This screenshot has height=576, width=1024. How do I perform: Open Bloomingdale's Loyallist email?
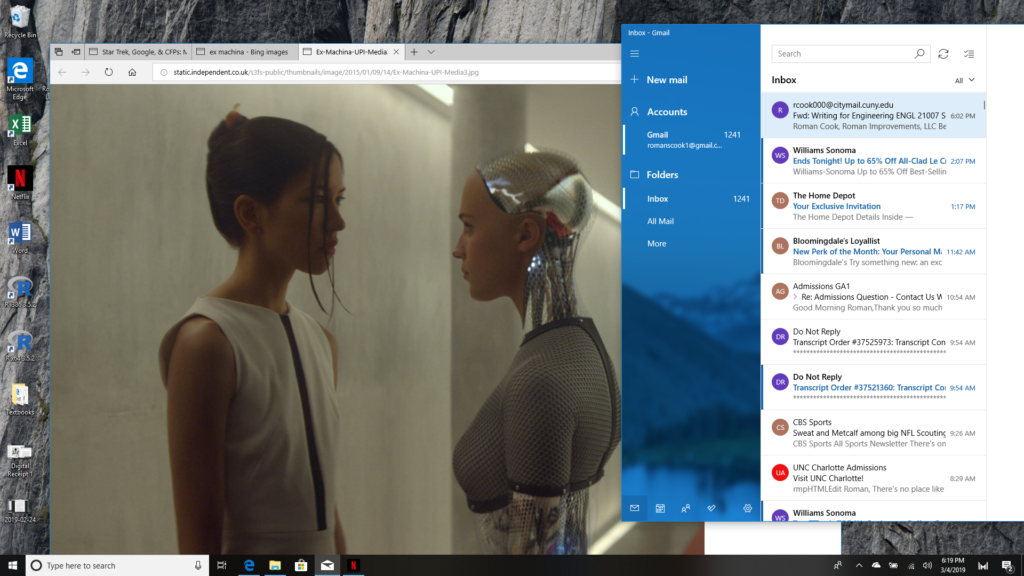[x=873, y=251]
